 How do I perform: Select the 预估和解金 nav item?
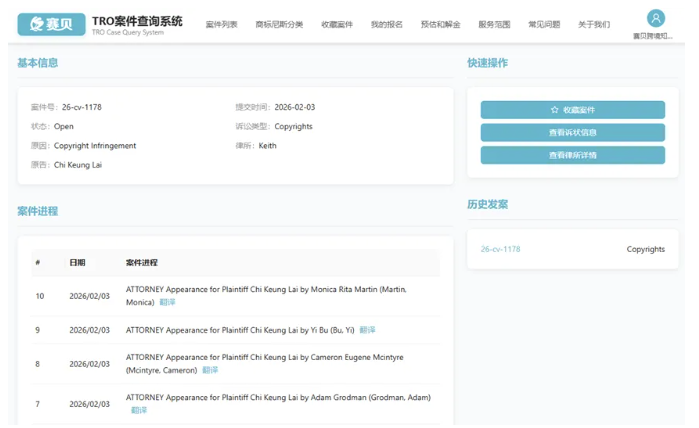pos(440,24)
